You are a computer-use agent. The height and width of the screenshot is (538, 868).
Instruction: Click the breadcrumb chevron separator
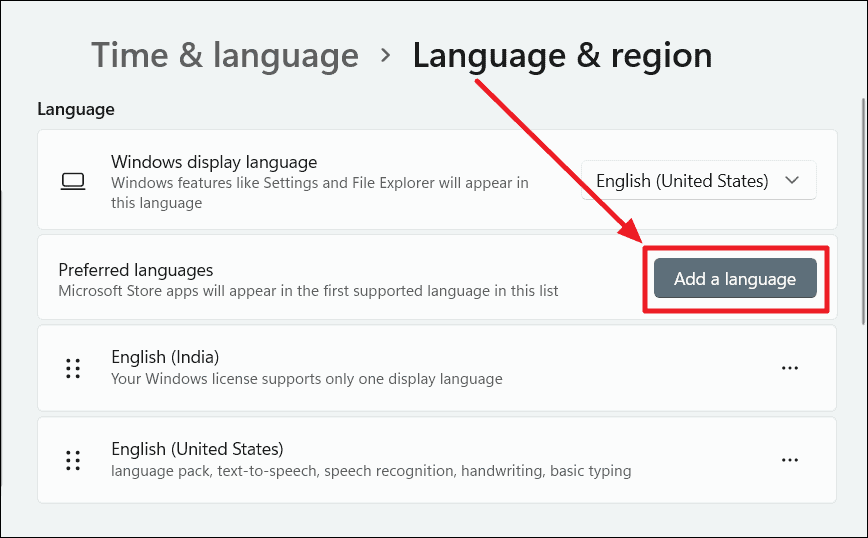pos(386,55)
